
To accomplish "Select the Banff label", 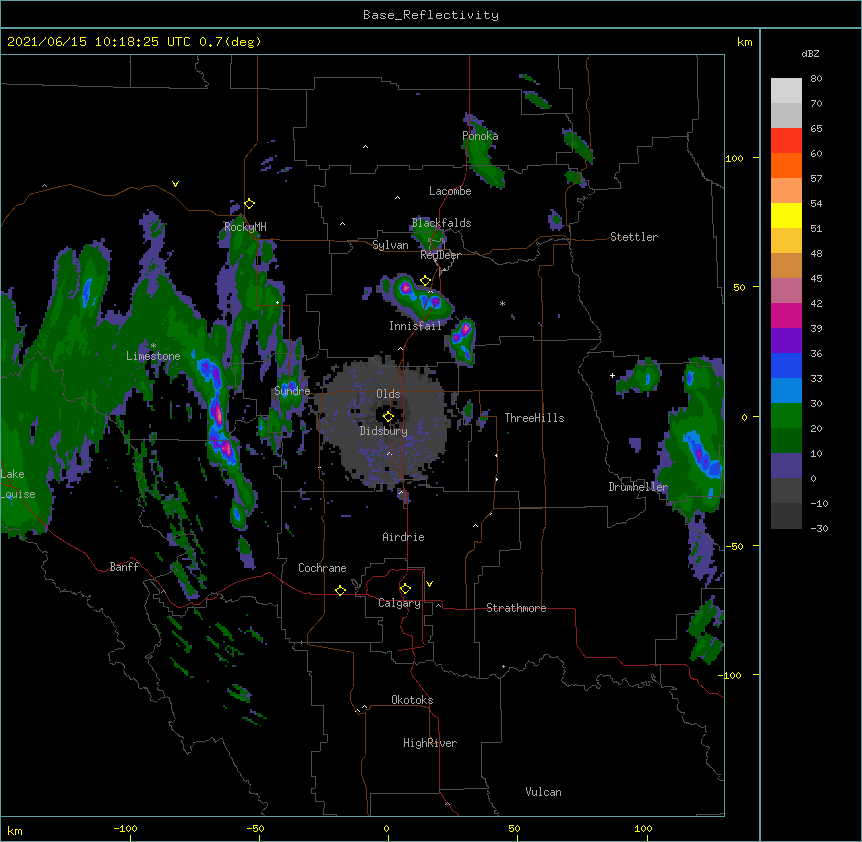I will pos(124,567).
